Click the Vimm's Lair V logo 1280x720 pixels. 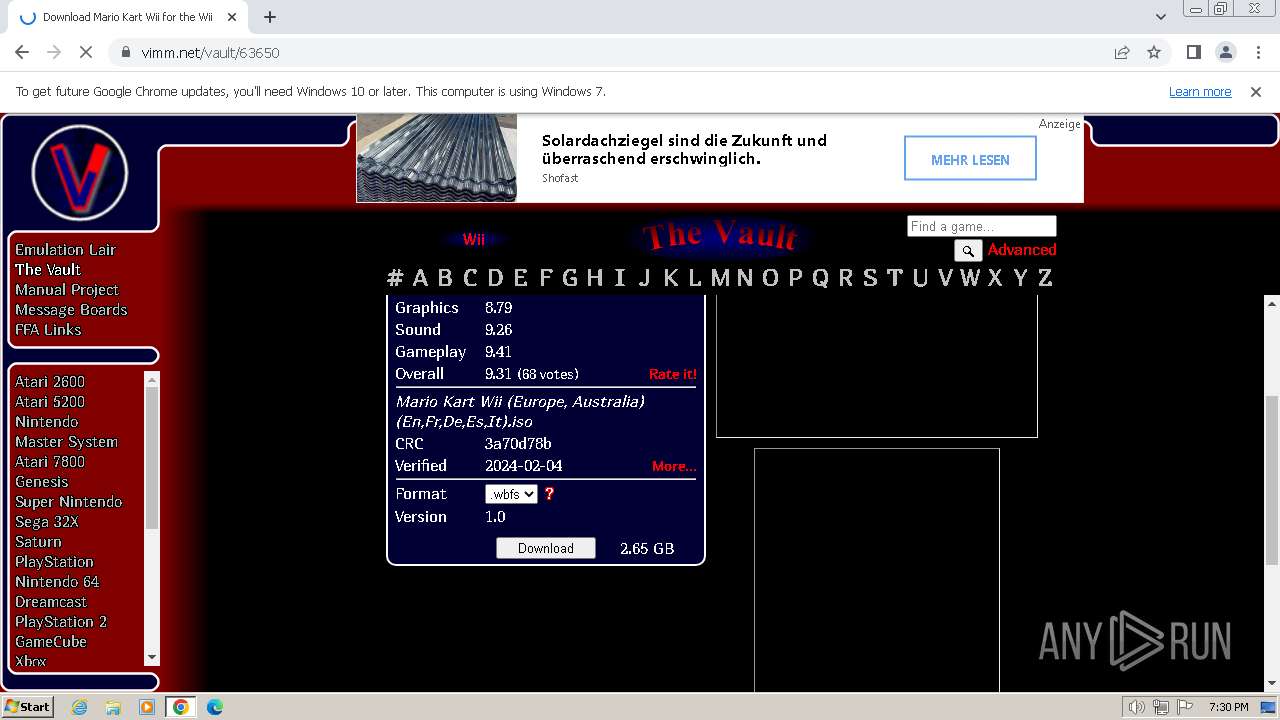click(79, 174)
